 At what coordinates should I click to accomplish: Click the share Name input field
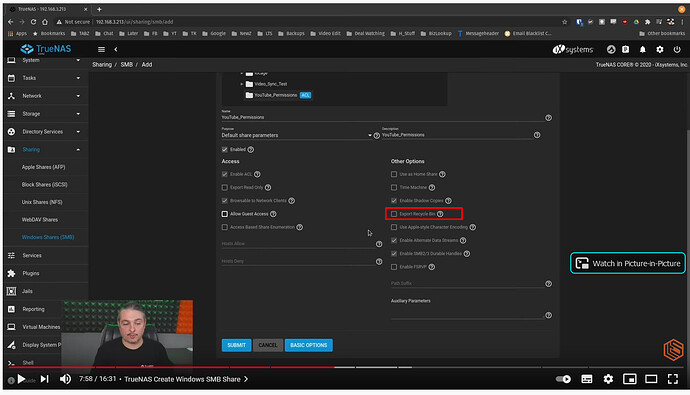[x=382, y=117]
